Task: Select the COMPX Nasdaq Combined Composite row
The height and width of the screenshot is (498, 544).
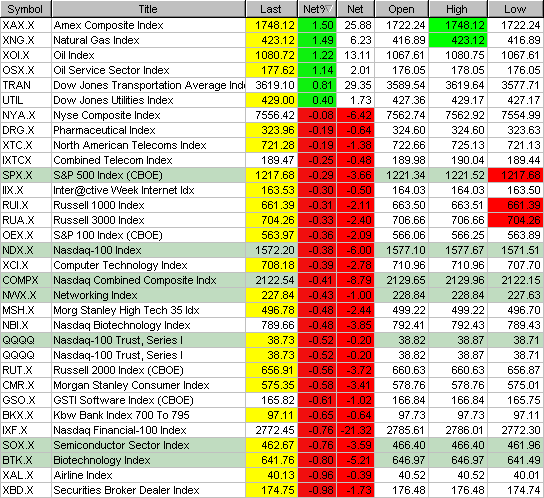Action: [272, 280]
